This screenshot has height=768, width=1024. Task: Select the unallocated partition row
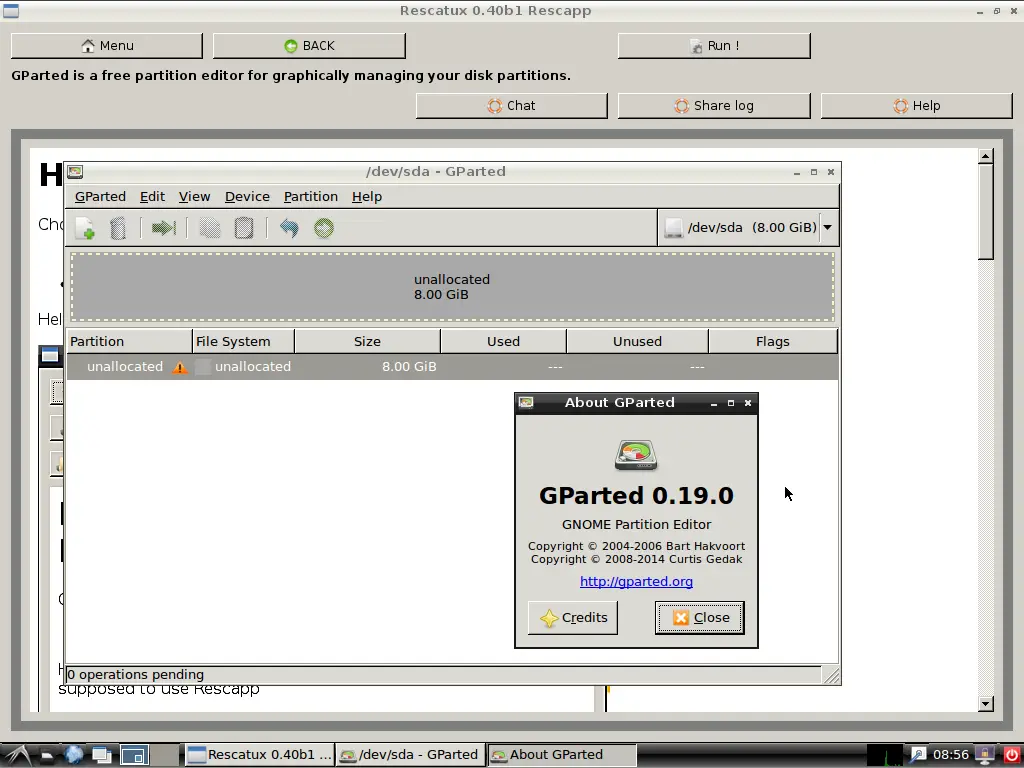tap(452, 367)
